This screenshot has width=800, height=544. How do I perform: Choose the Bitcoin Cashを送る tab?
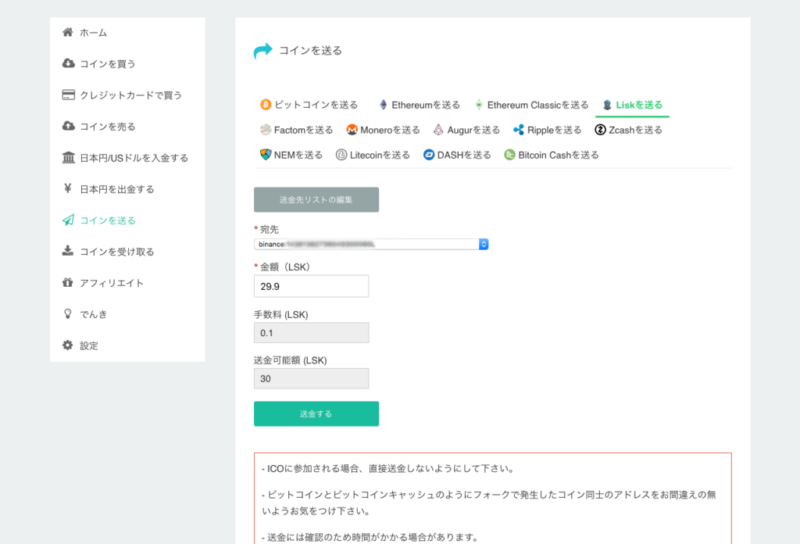(x=552, y=155)
